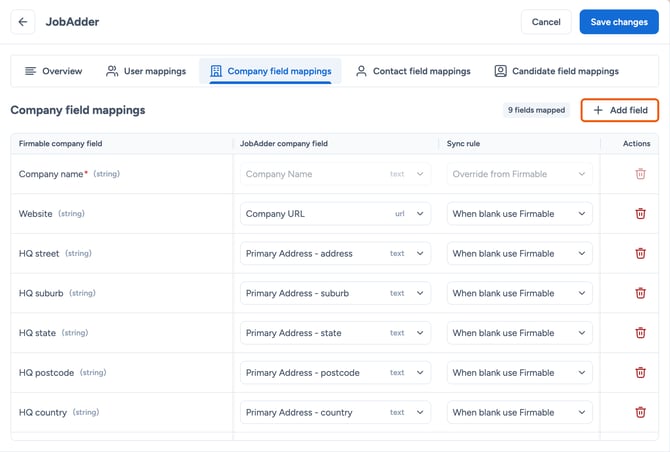Image resolution: width=670 pixels, height=452 pixels.
Task: Click the 'HQ country' field label
Action: coord(43,412)
